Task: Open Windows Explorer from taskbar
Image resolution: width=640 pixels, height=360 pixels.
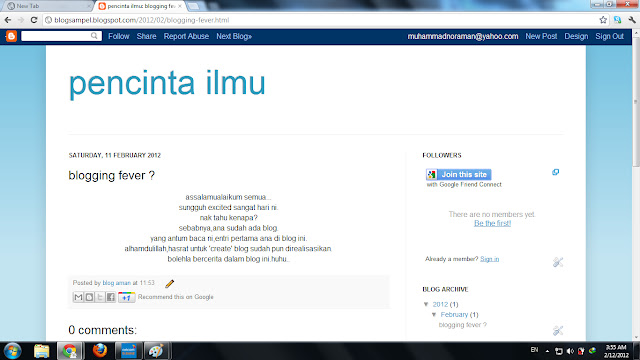Action: tap(41, 351)
